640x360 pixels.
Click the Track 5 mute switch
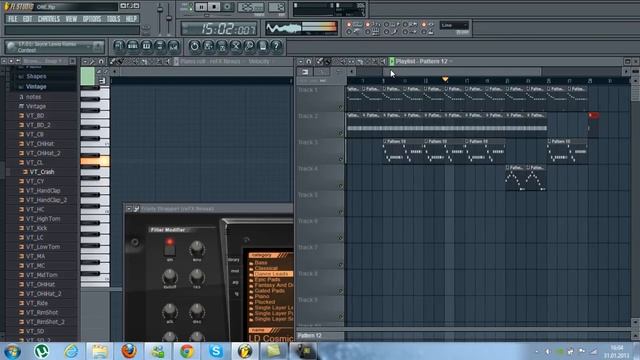click(340, 212)
